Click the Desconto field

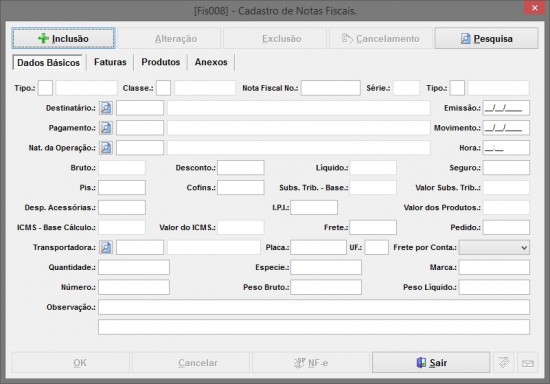click(241, 168)
